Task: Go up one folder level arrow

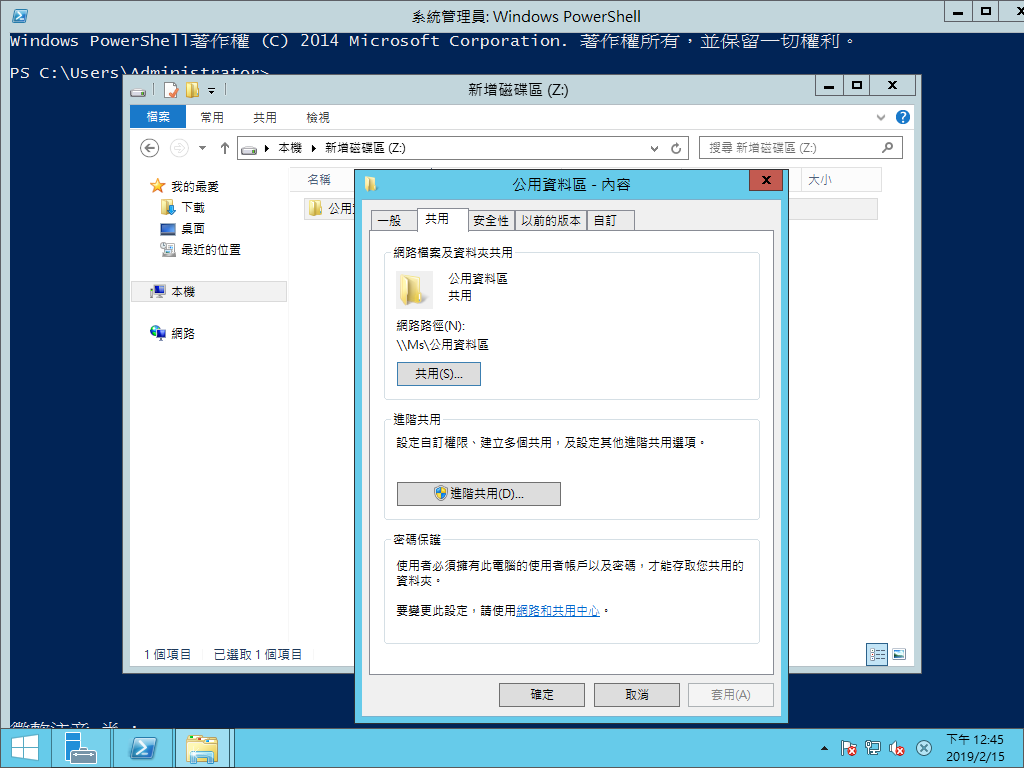Action: point(225,148)
